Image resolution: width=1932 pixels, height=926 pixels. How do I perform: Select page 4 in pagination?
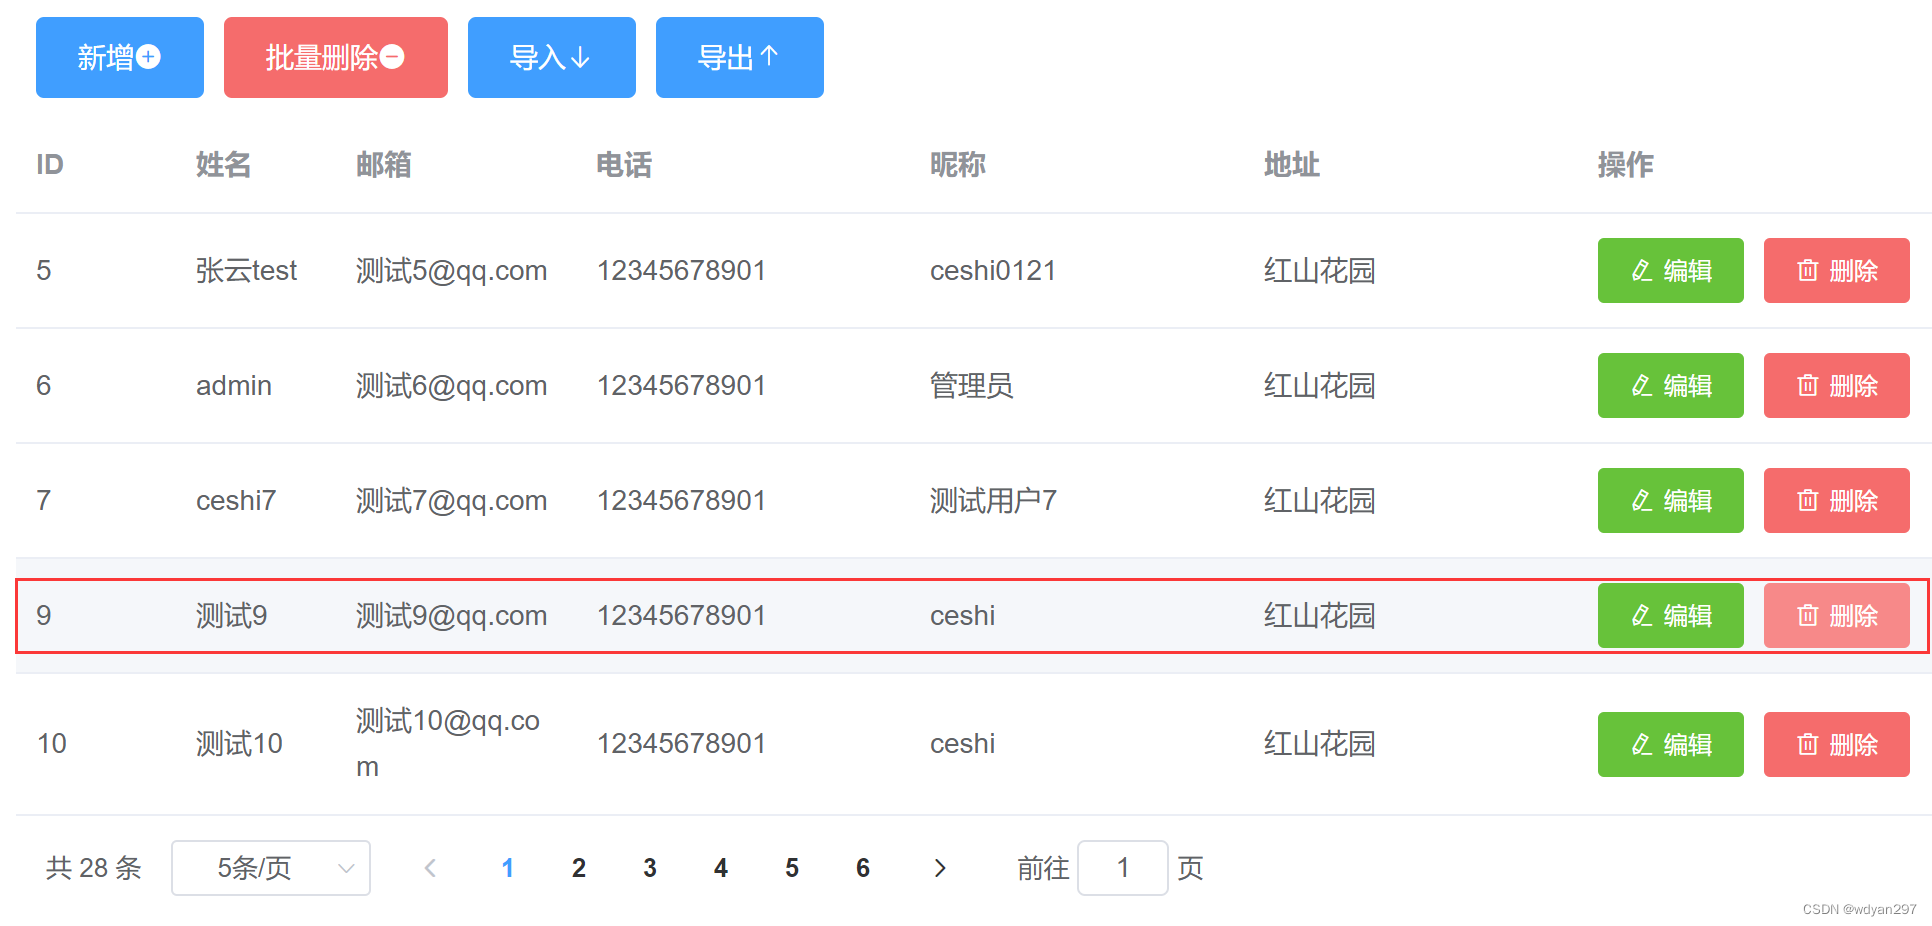click(721, 868)
